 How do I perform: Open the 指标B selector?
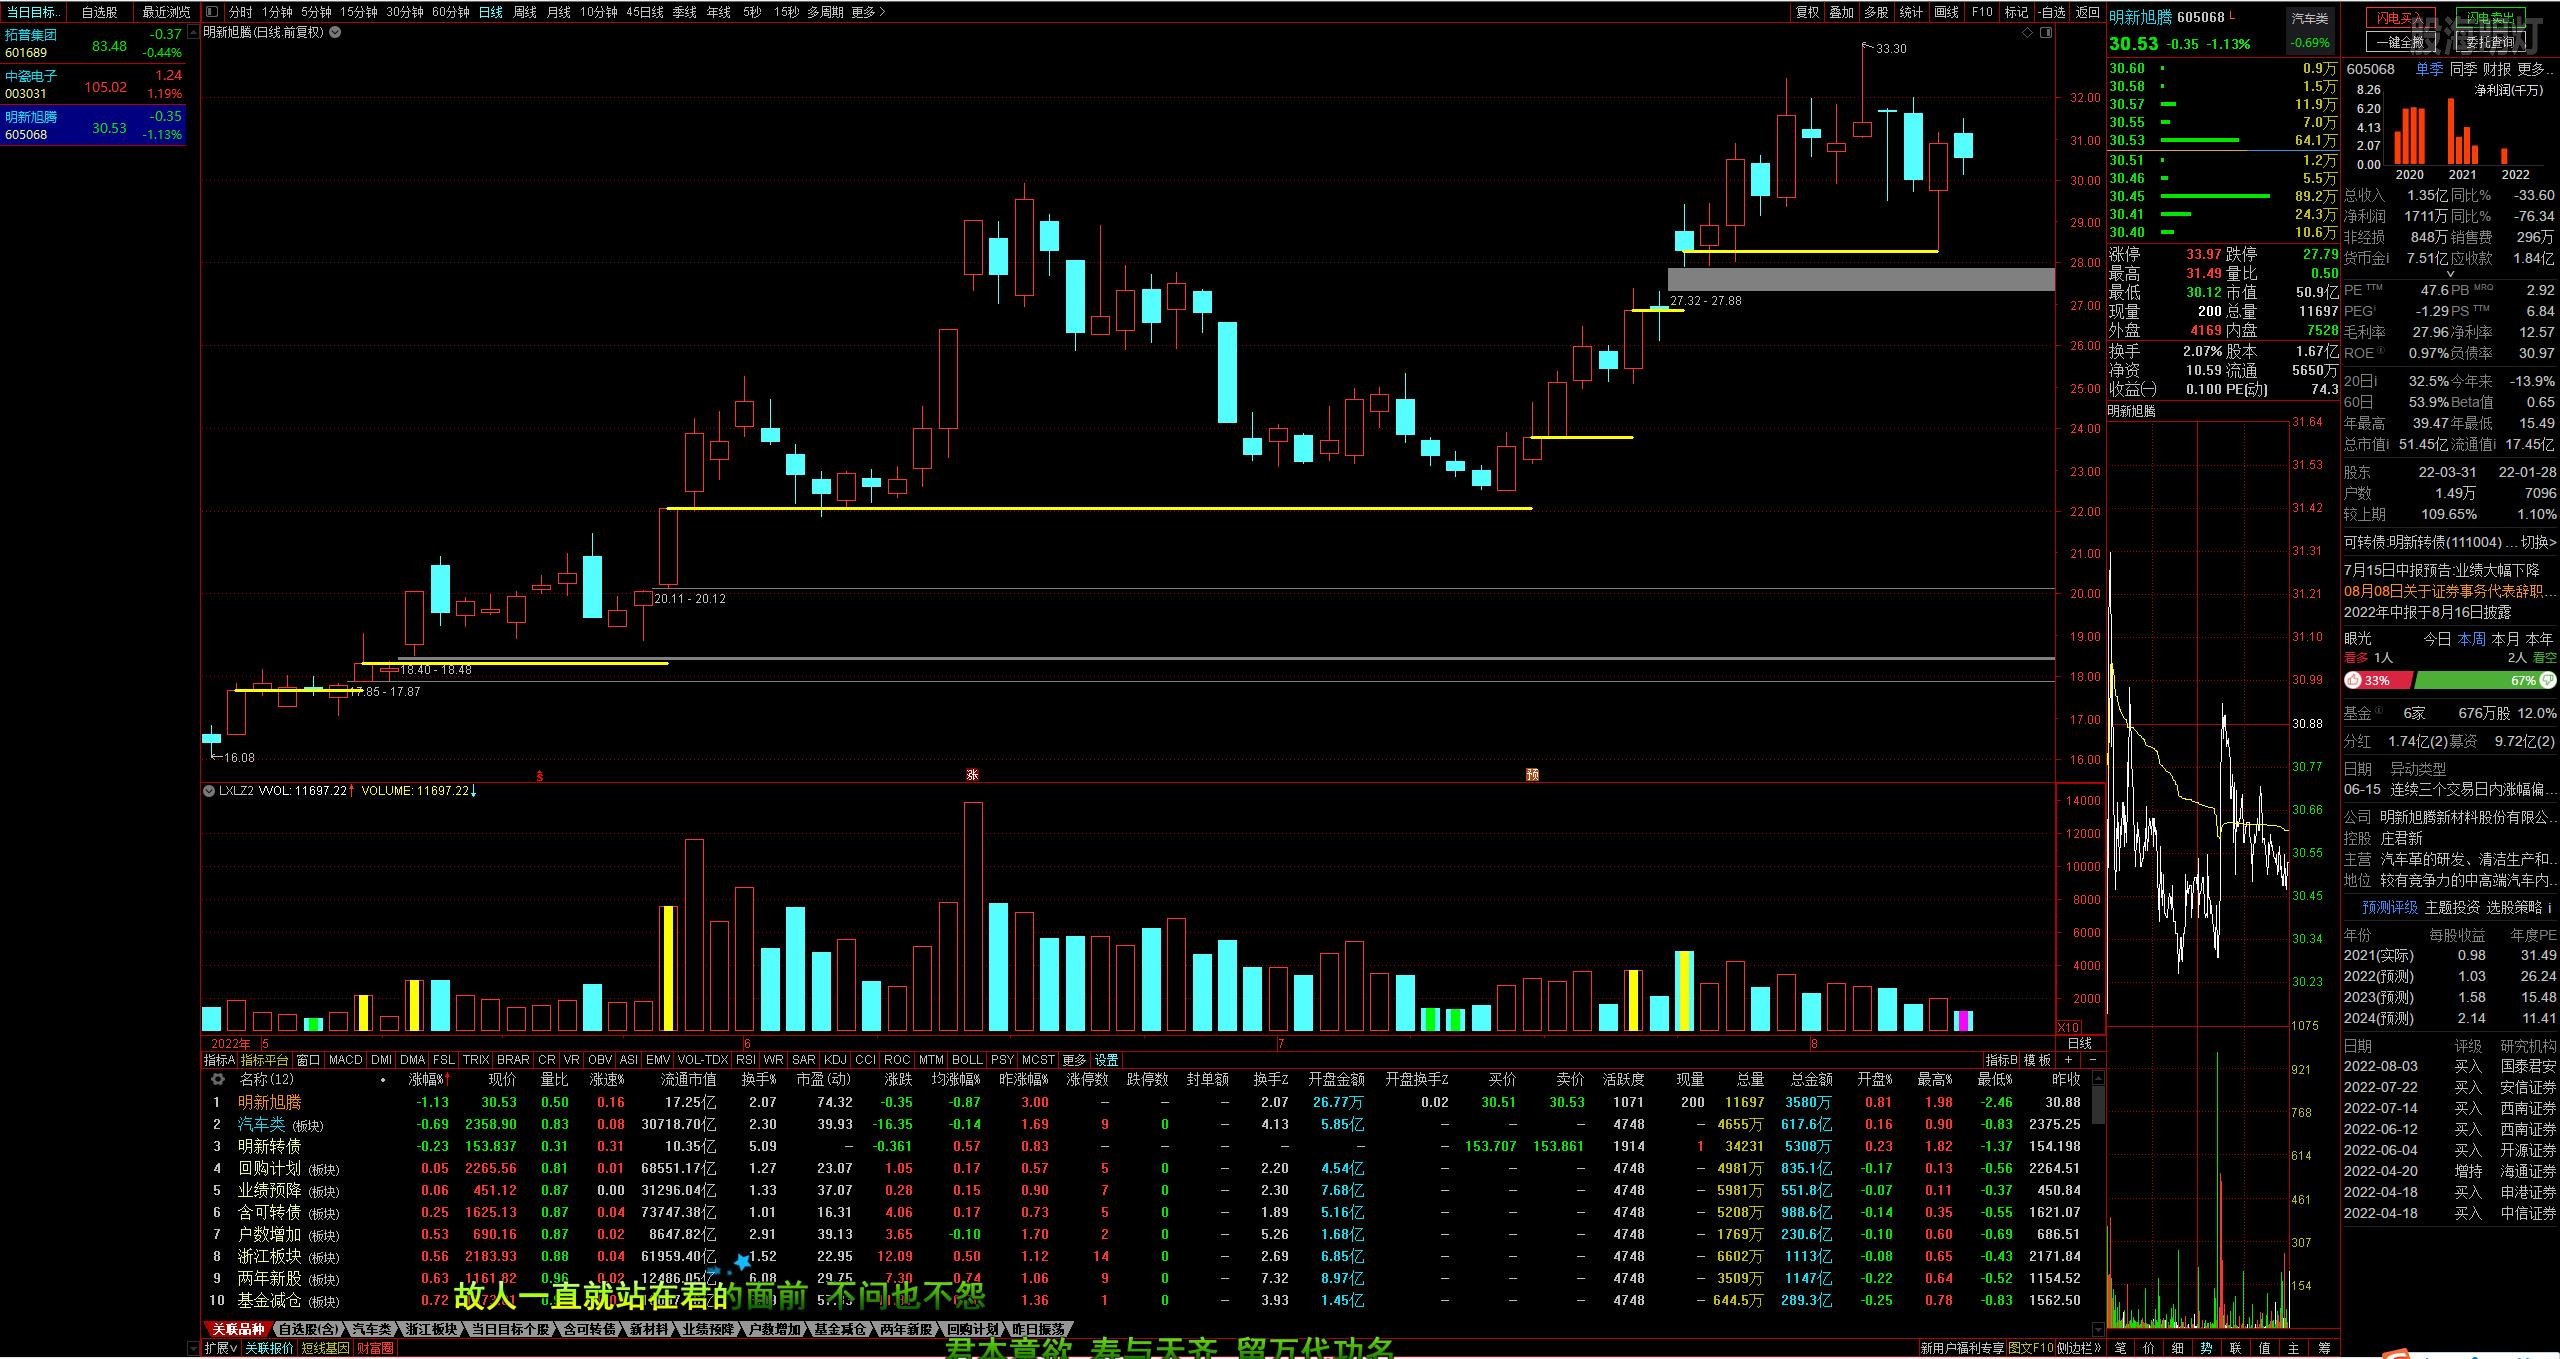(2002, 1060)
